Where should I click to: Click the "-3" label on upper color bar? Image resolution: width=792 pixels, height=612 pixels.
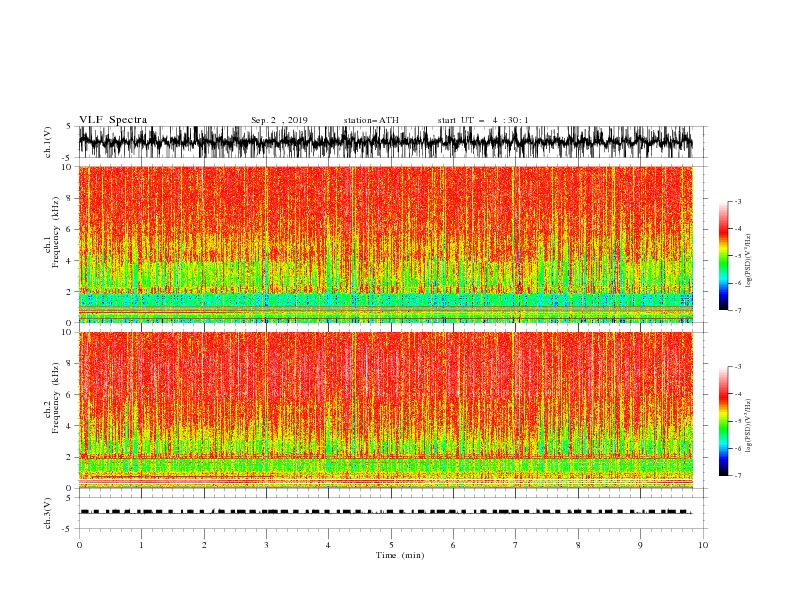coord(737,201)
